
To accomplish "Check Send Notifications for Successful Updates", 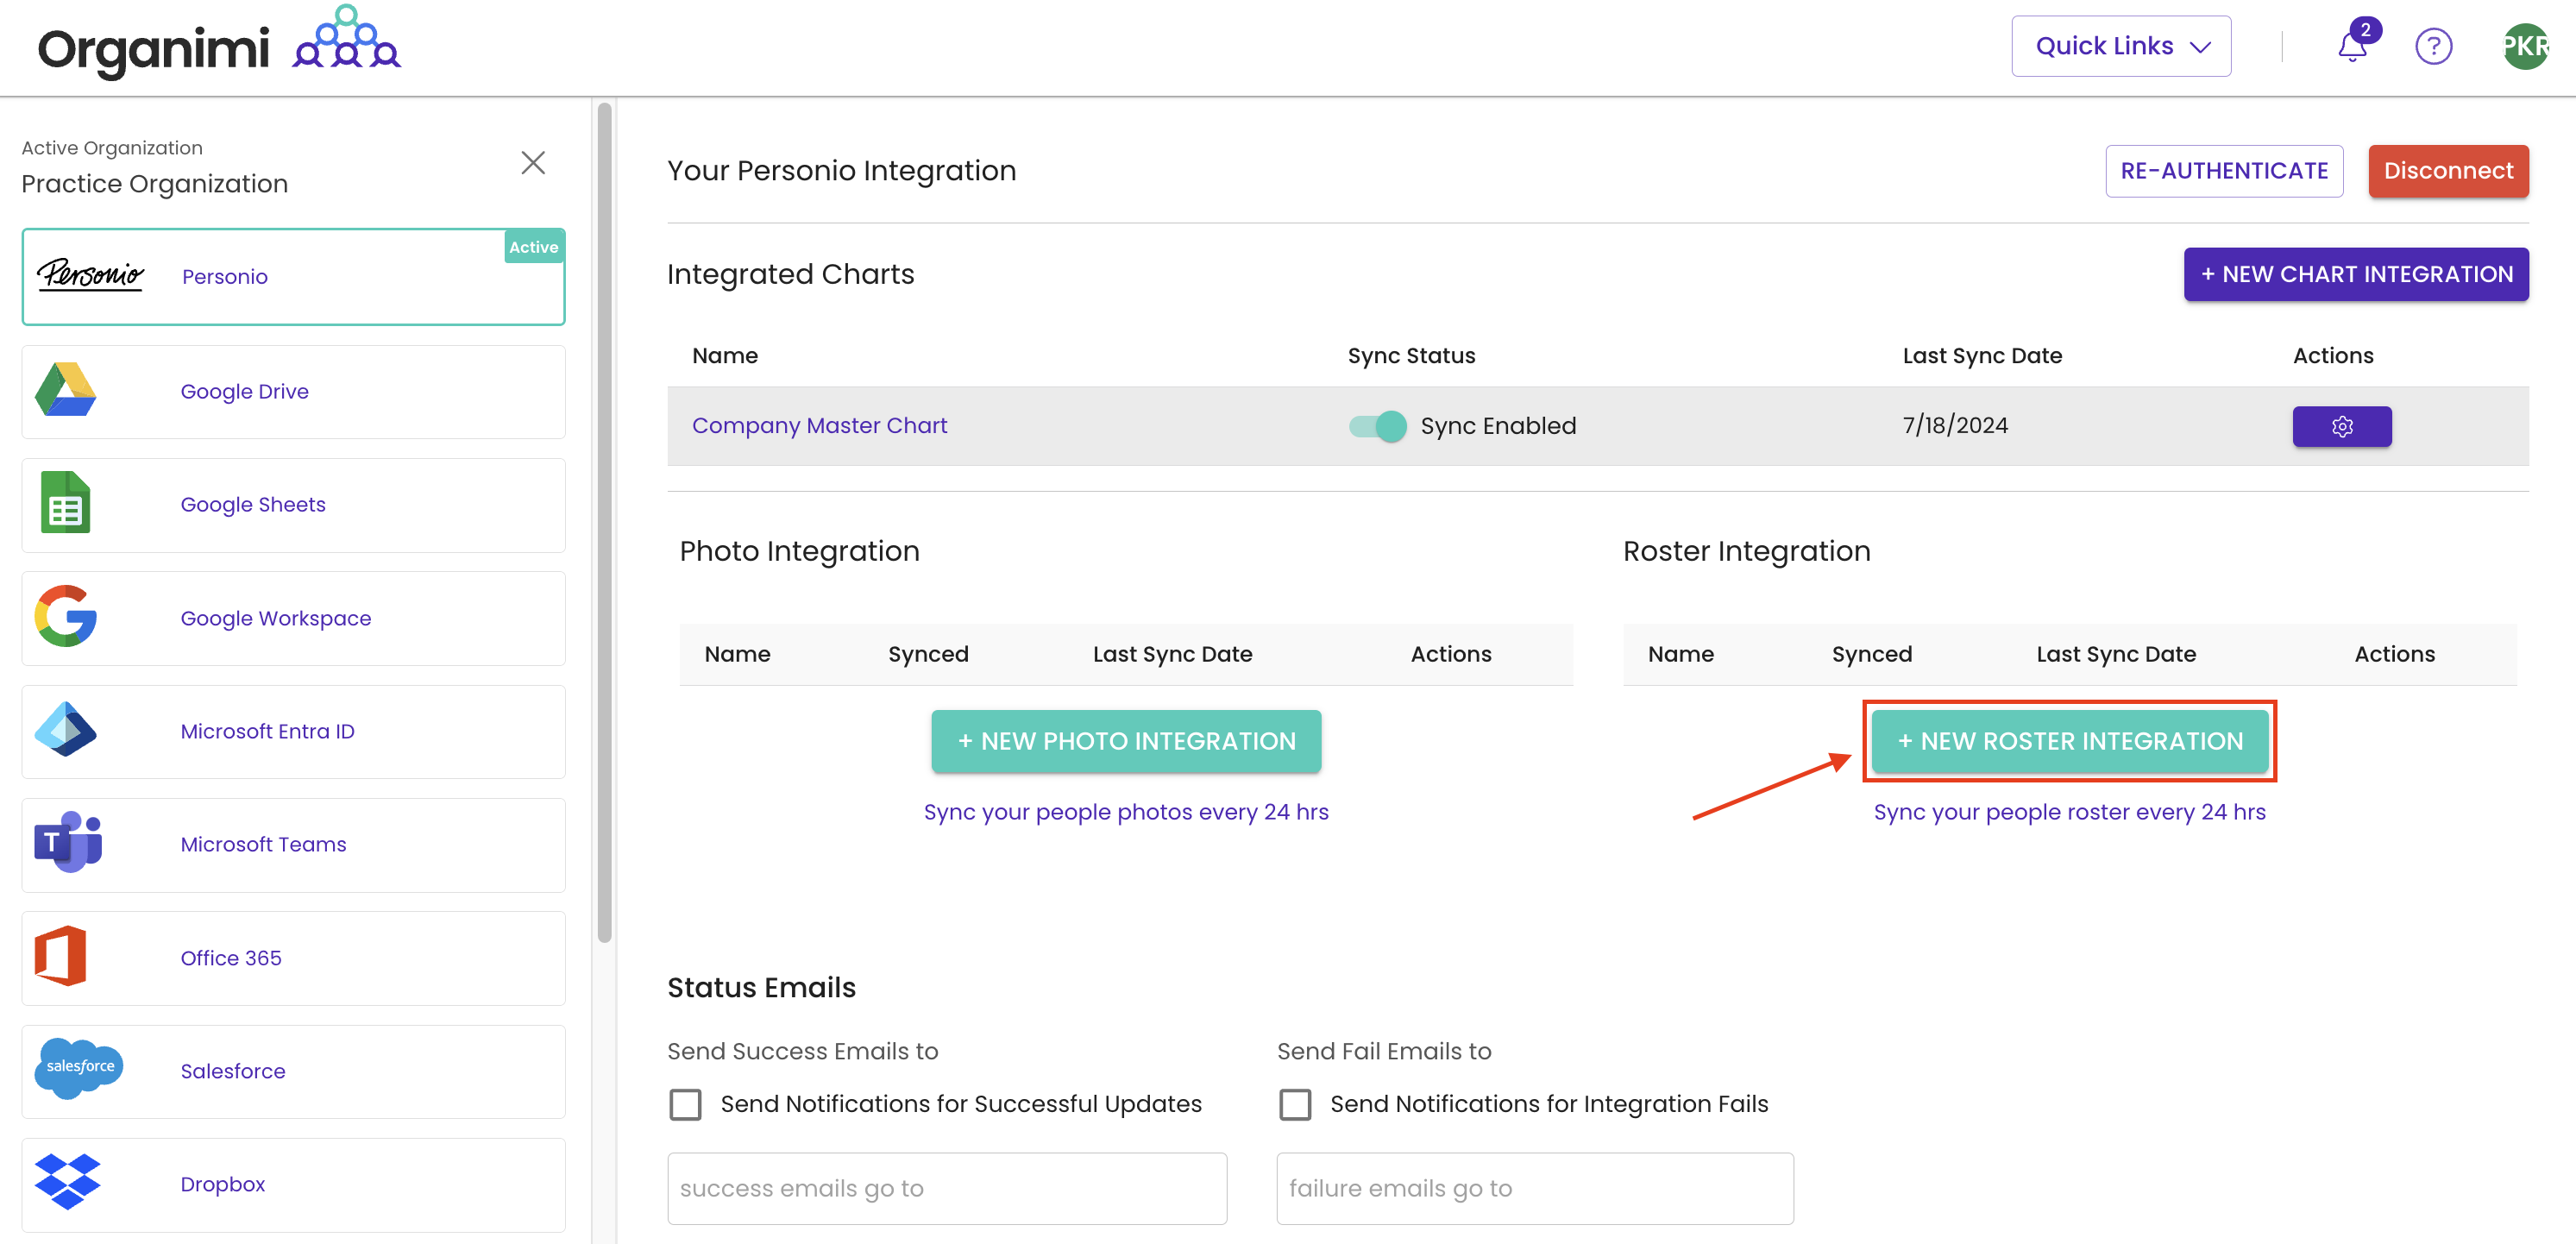I will (x=685, y=1104).
